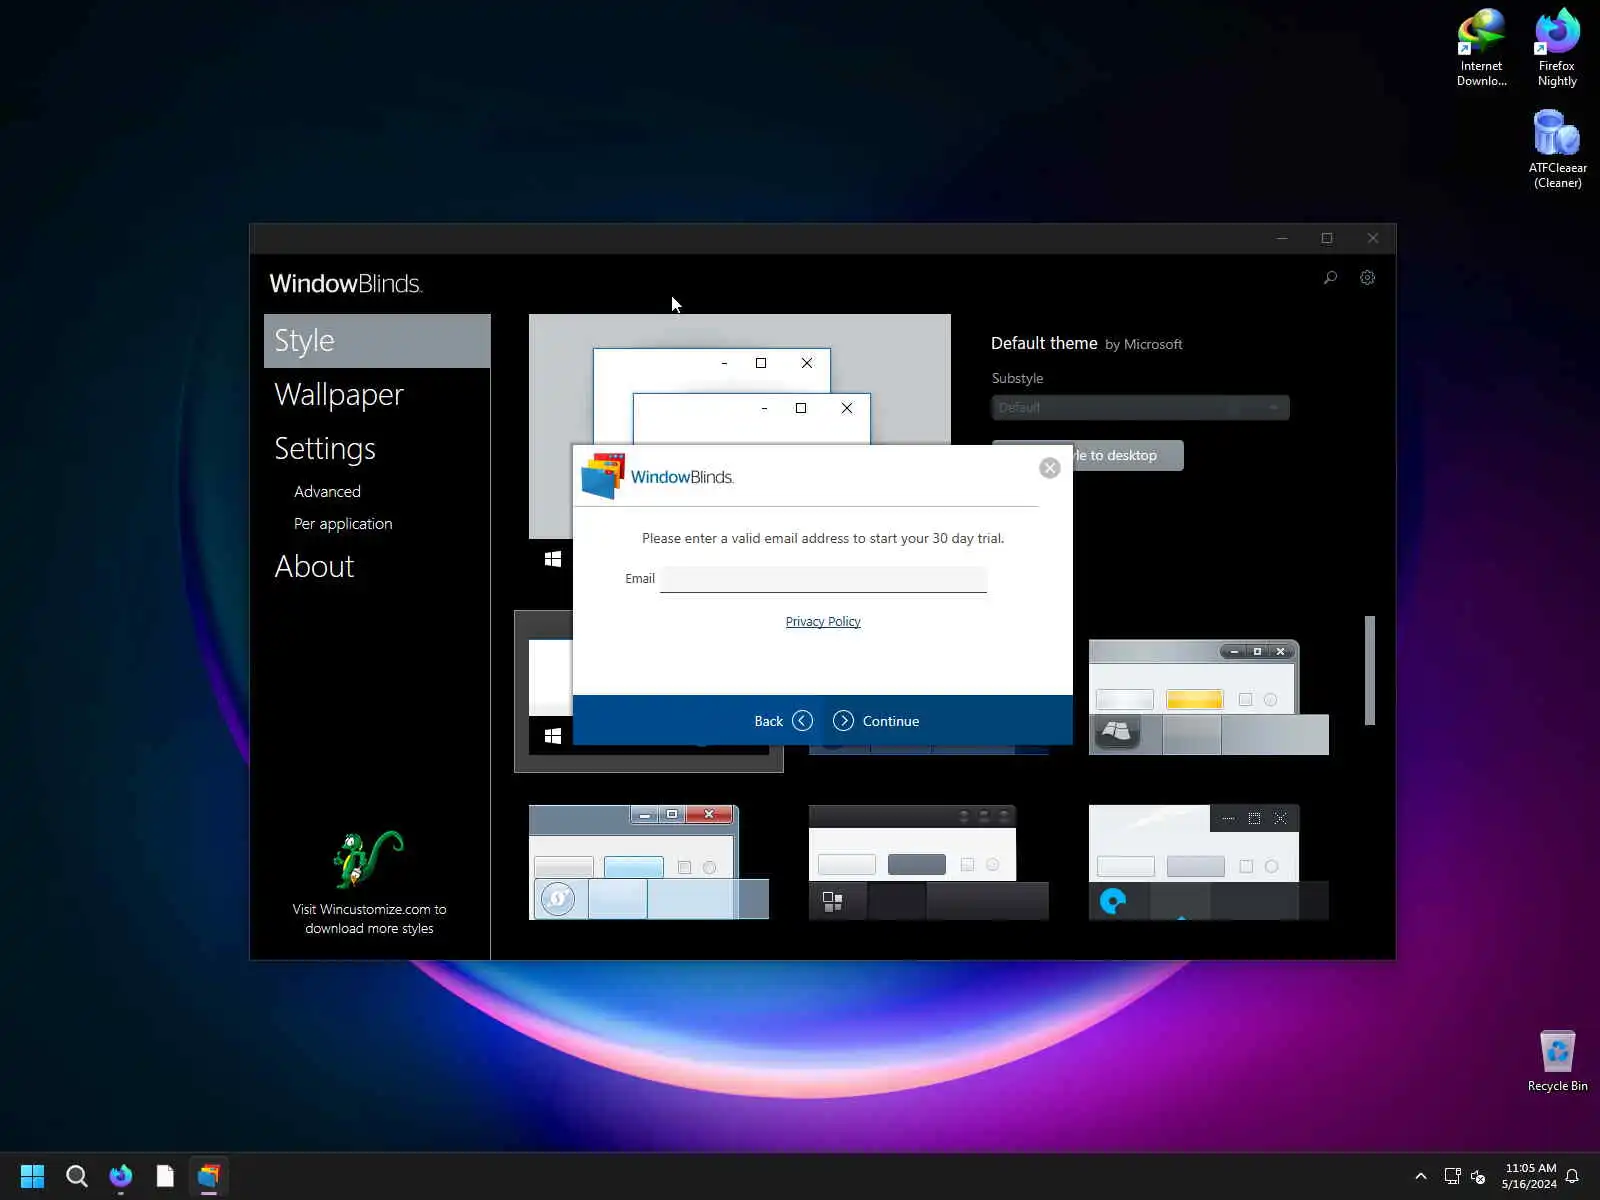Open the Firefox Nightly desktop shortcut
This screenshot has width=1600, height=1200.
click(x=1557, y=48)
